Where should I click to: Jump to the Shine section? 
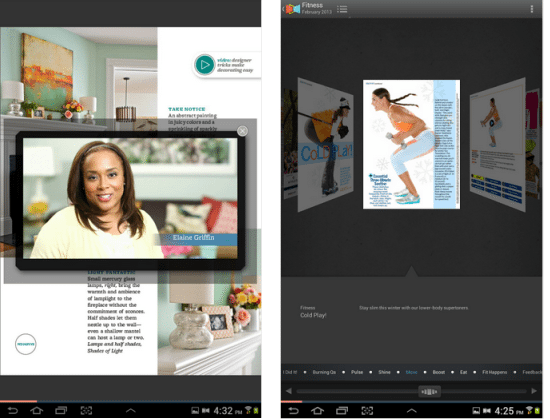[384, 372]
